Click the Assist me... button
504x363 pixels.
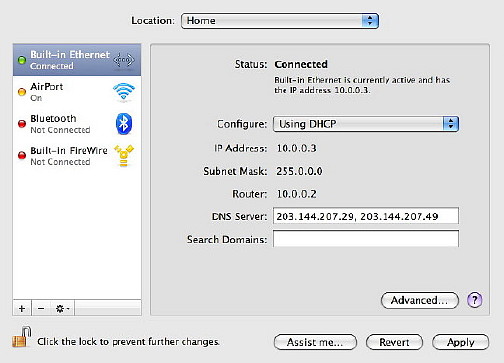[x=315, y=342]
